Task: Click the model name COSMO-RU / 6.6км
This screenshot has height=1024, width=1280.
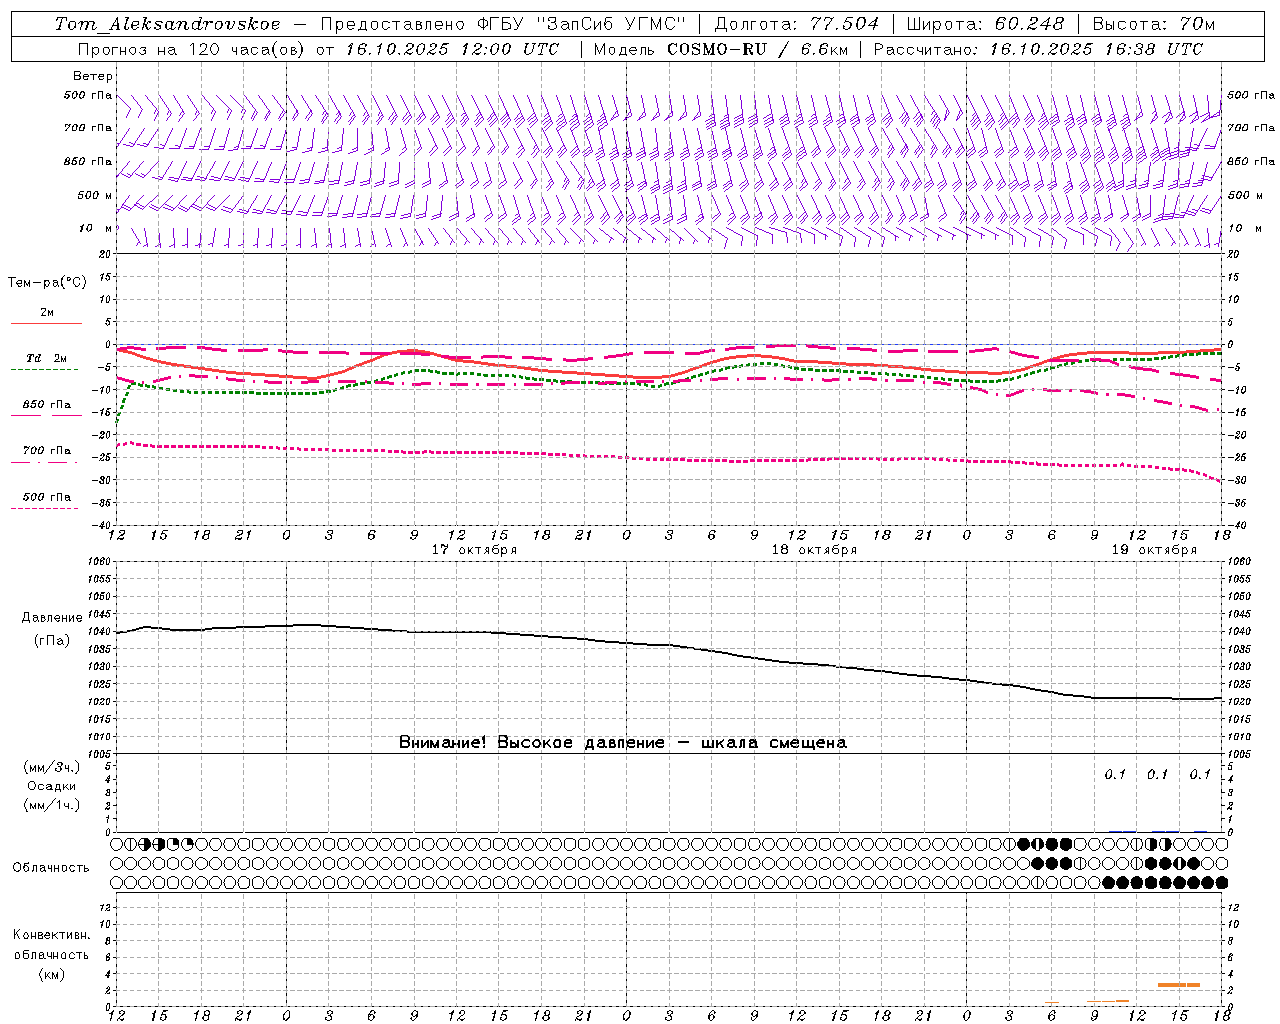Action: [x=757, y=49]
